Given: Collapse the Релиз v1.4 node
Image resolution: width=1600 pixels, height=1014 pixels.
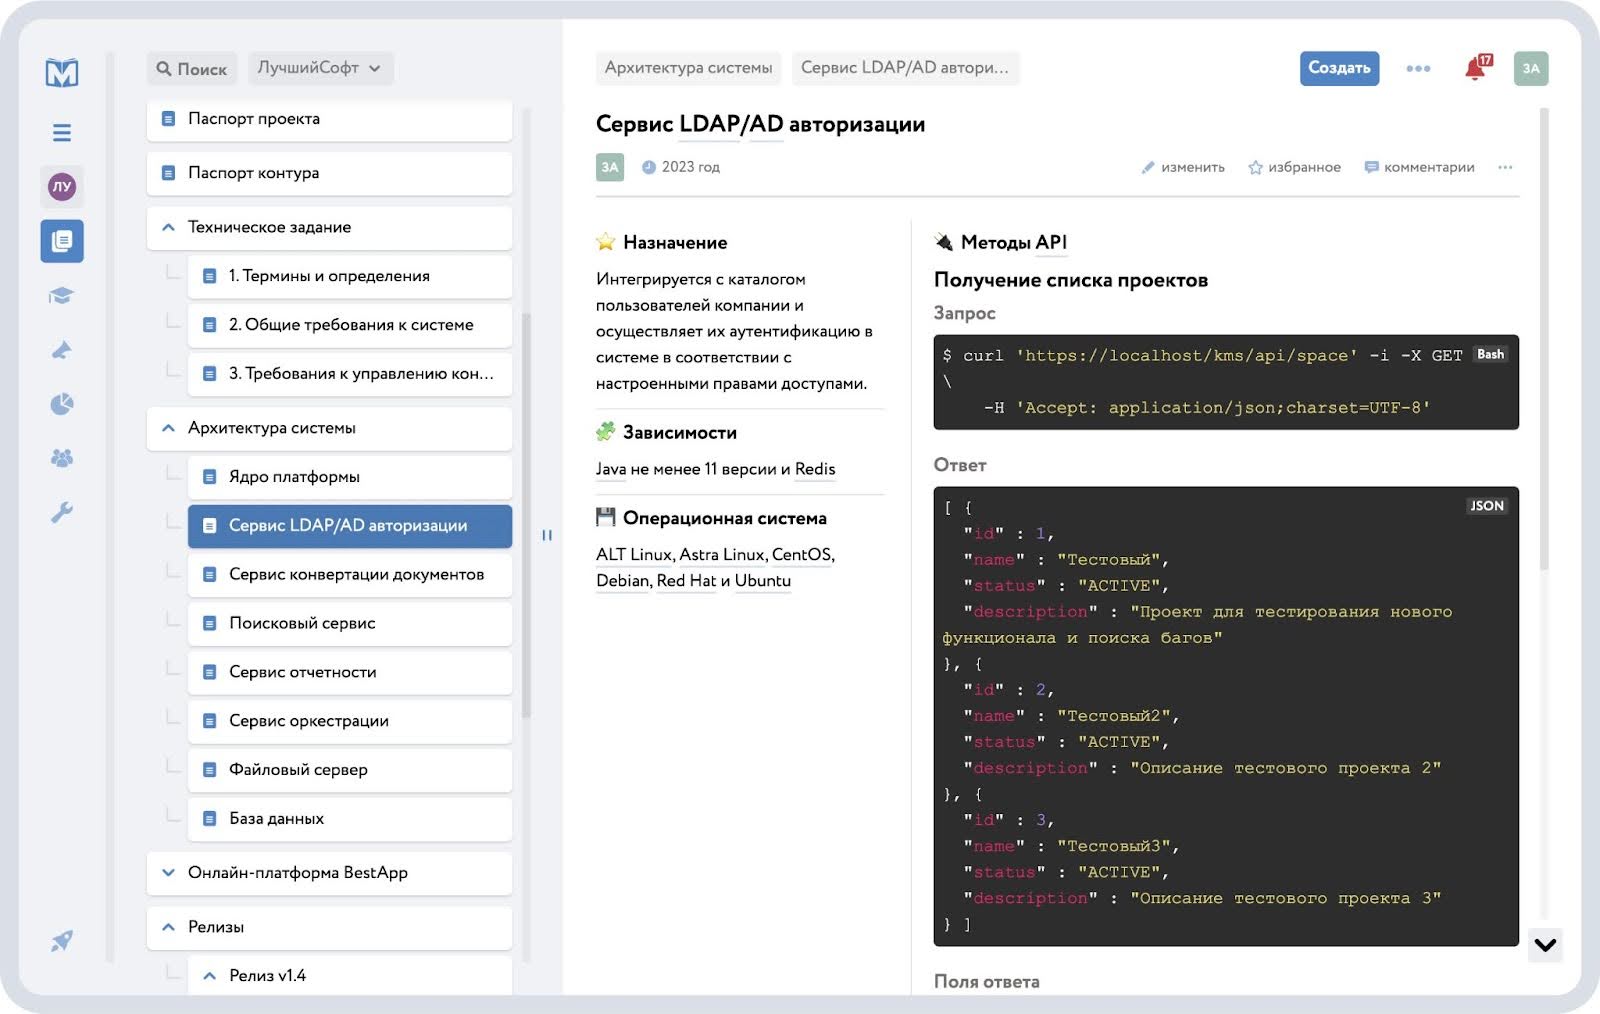Looking at the screenshot, I should pyautogui.click(x=209, y=976).
